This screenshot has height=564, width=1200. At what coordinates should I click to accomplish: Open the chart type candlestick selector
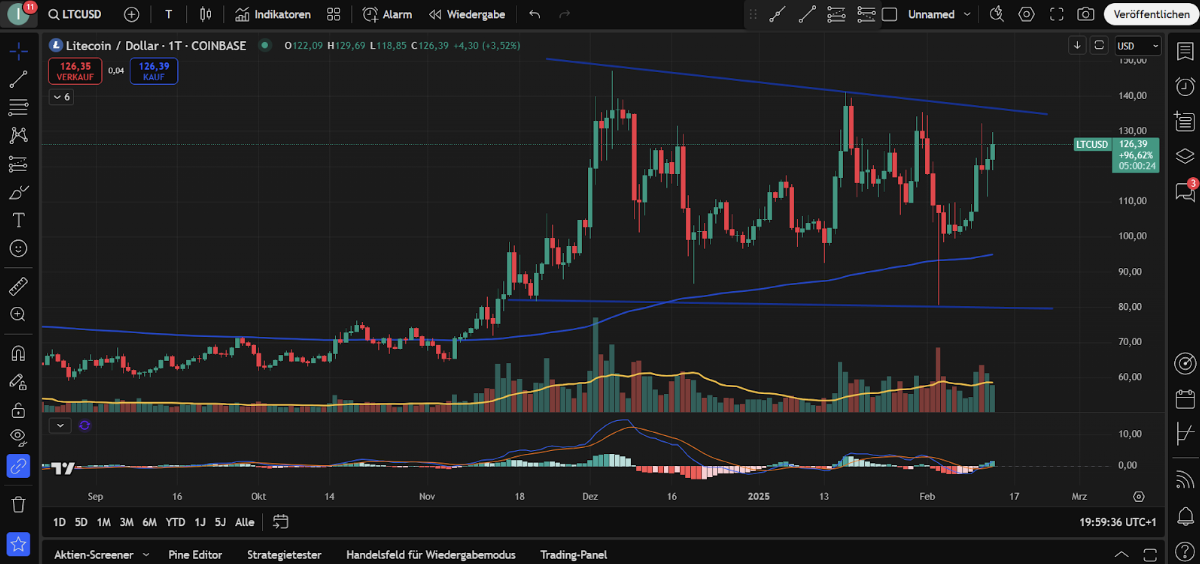(x=206, y=15)
